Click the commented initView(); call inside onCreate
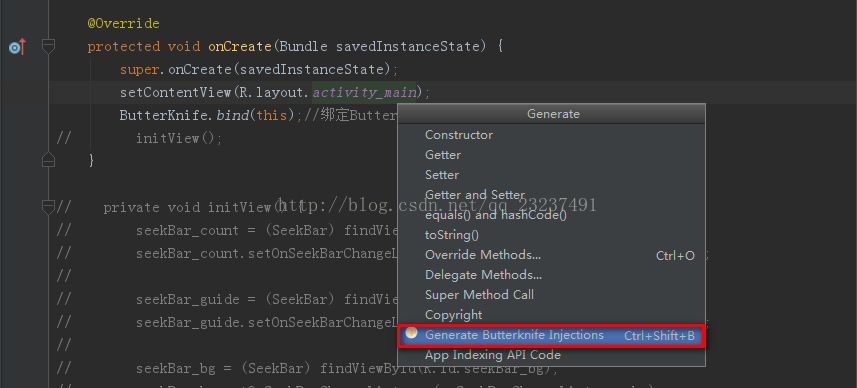 point(179,138)
